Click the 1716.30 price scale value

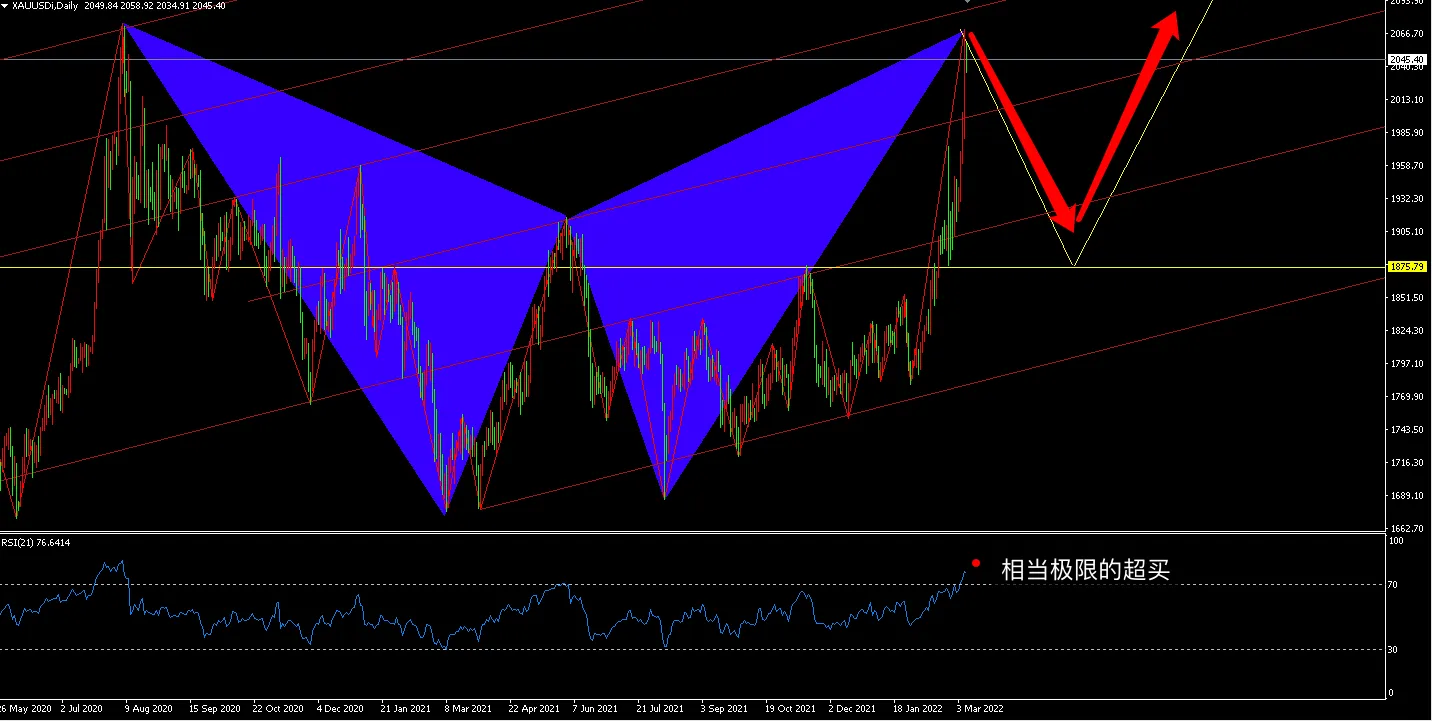1406,463
